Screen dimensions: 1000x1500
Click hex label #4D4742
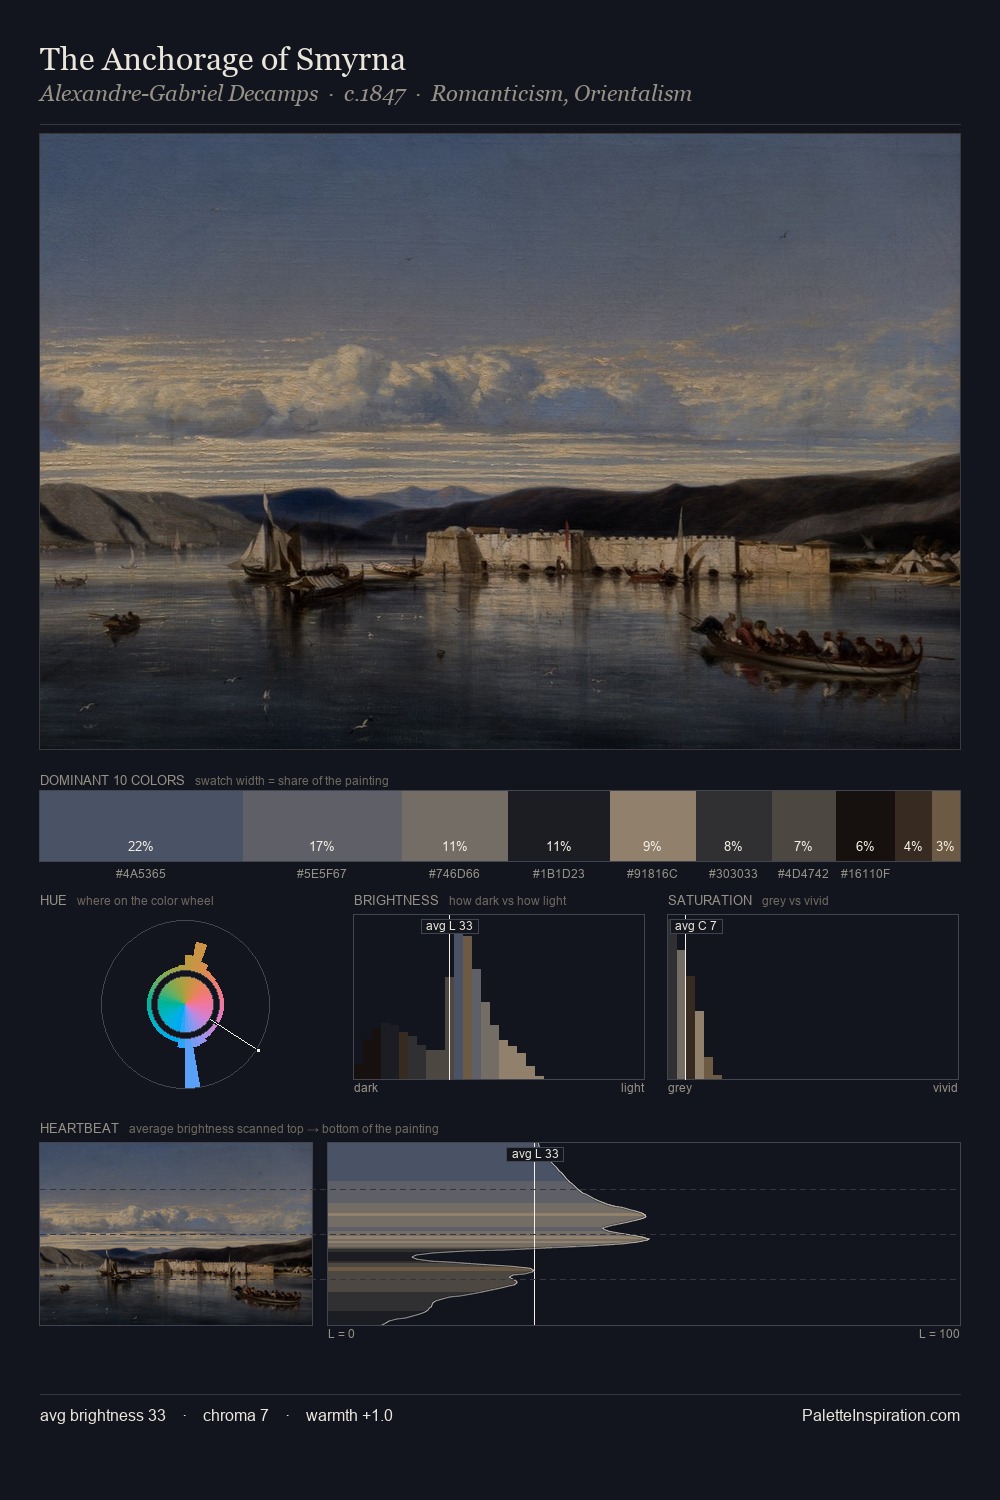point(803,874)
